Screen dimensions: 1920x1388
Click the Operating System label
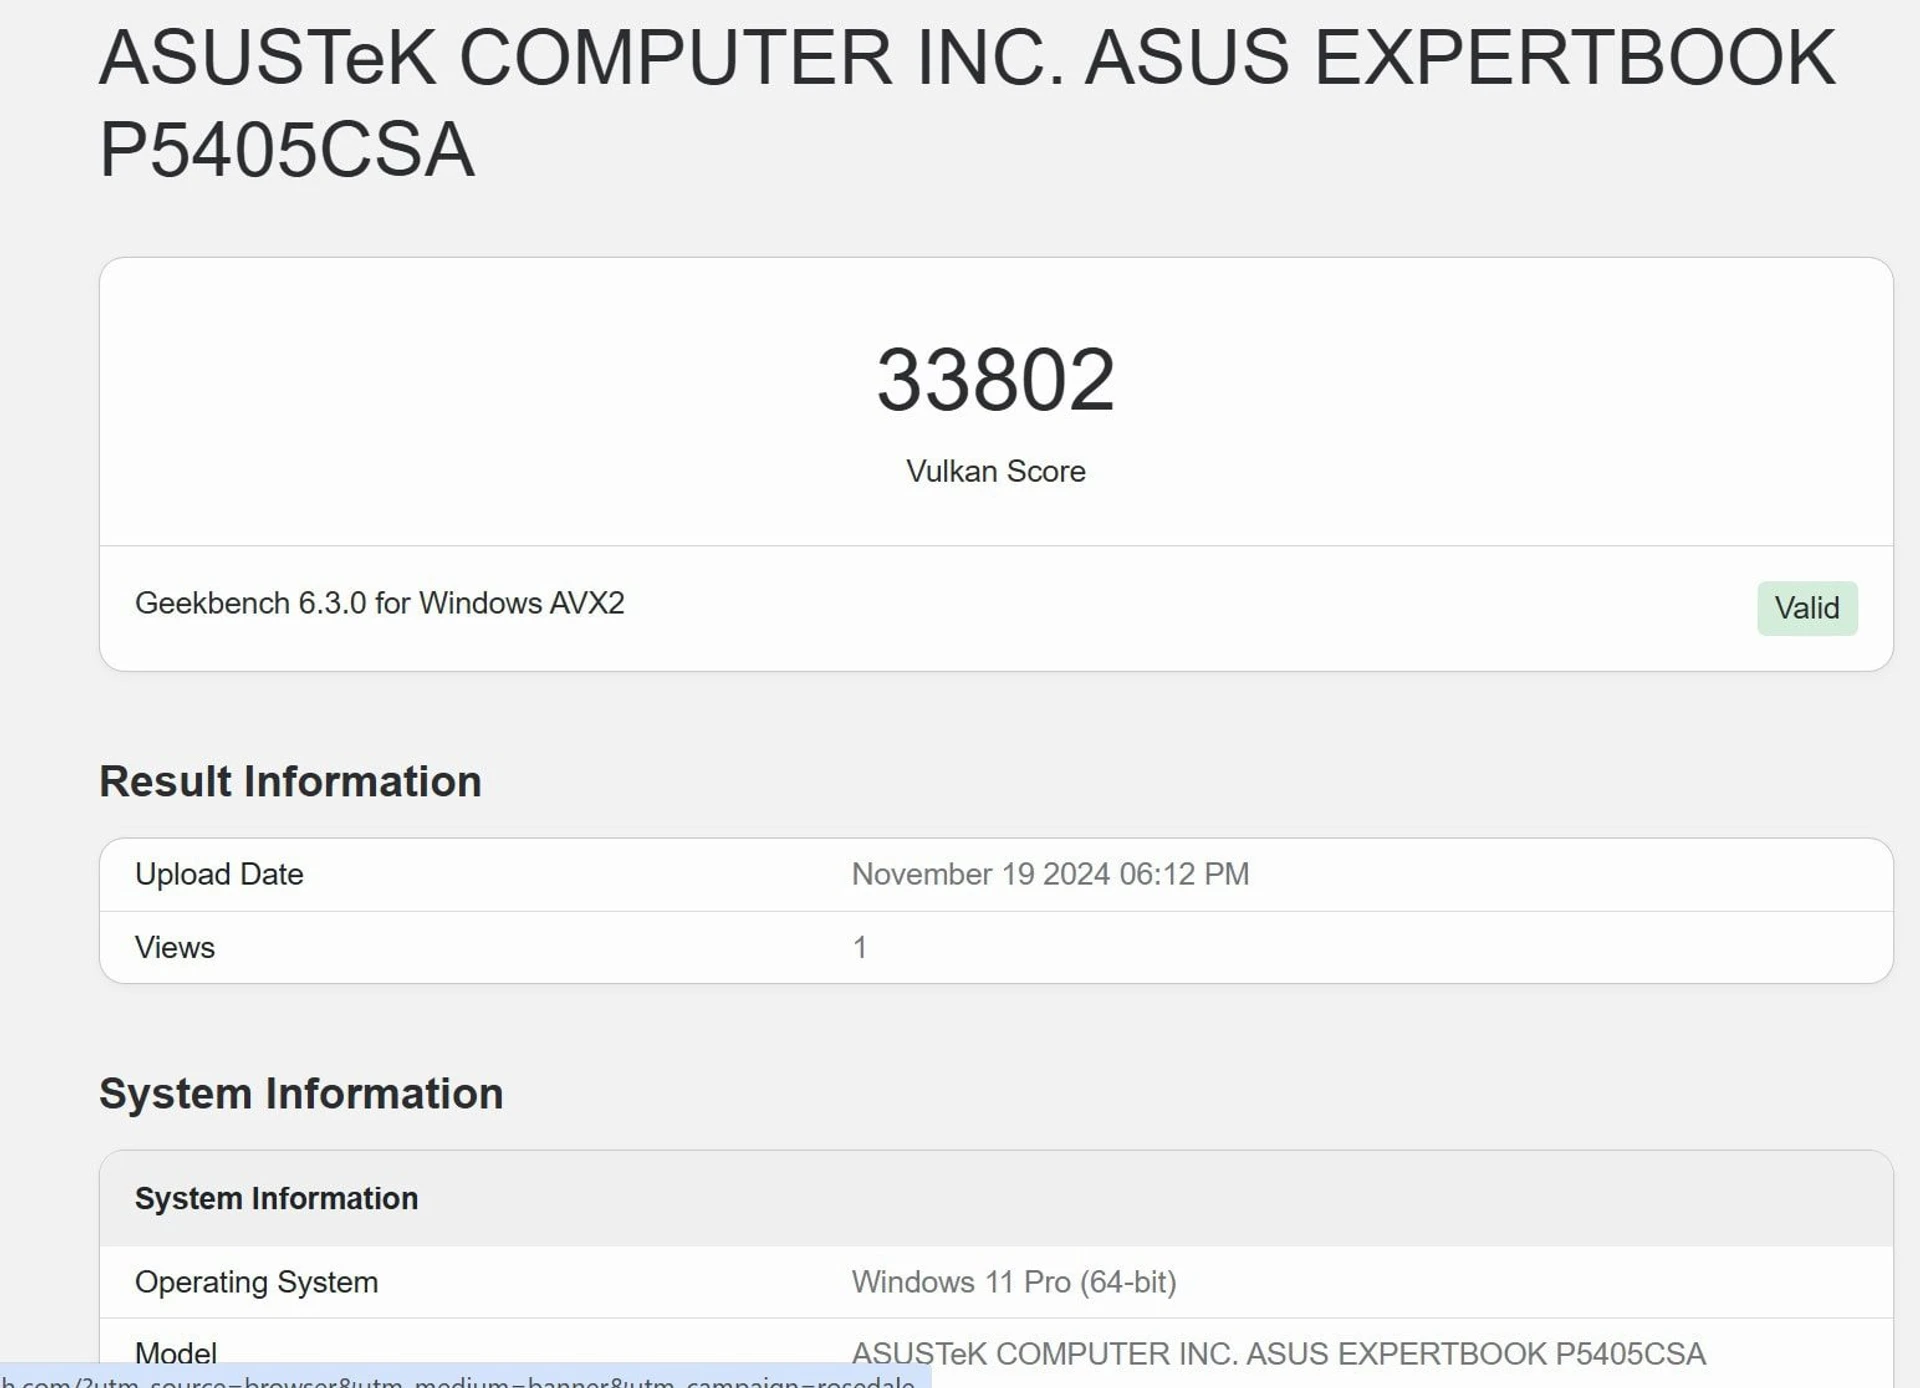tap(256, 1282)
